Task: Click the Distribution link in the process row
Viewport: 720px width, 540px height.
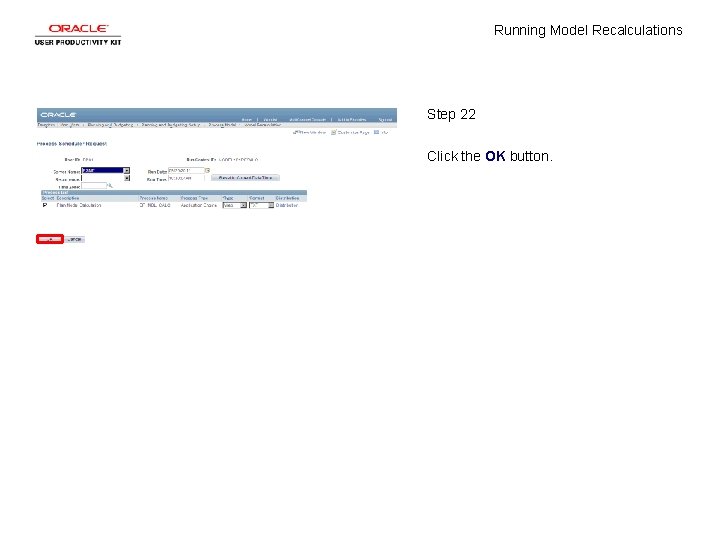Action: [287, 205]
